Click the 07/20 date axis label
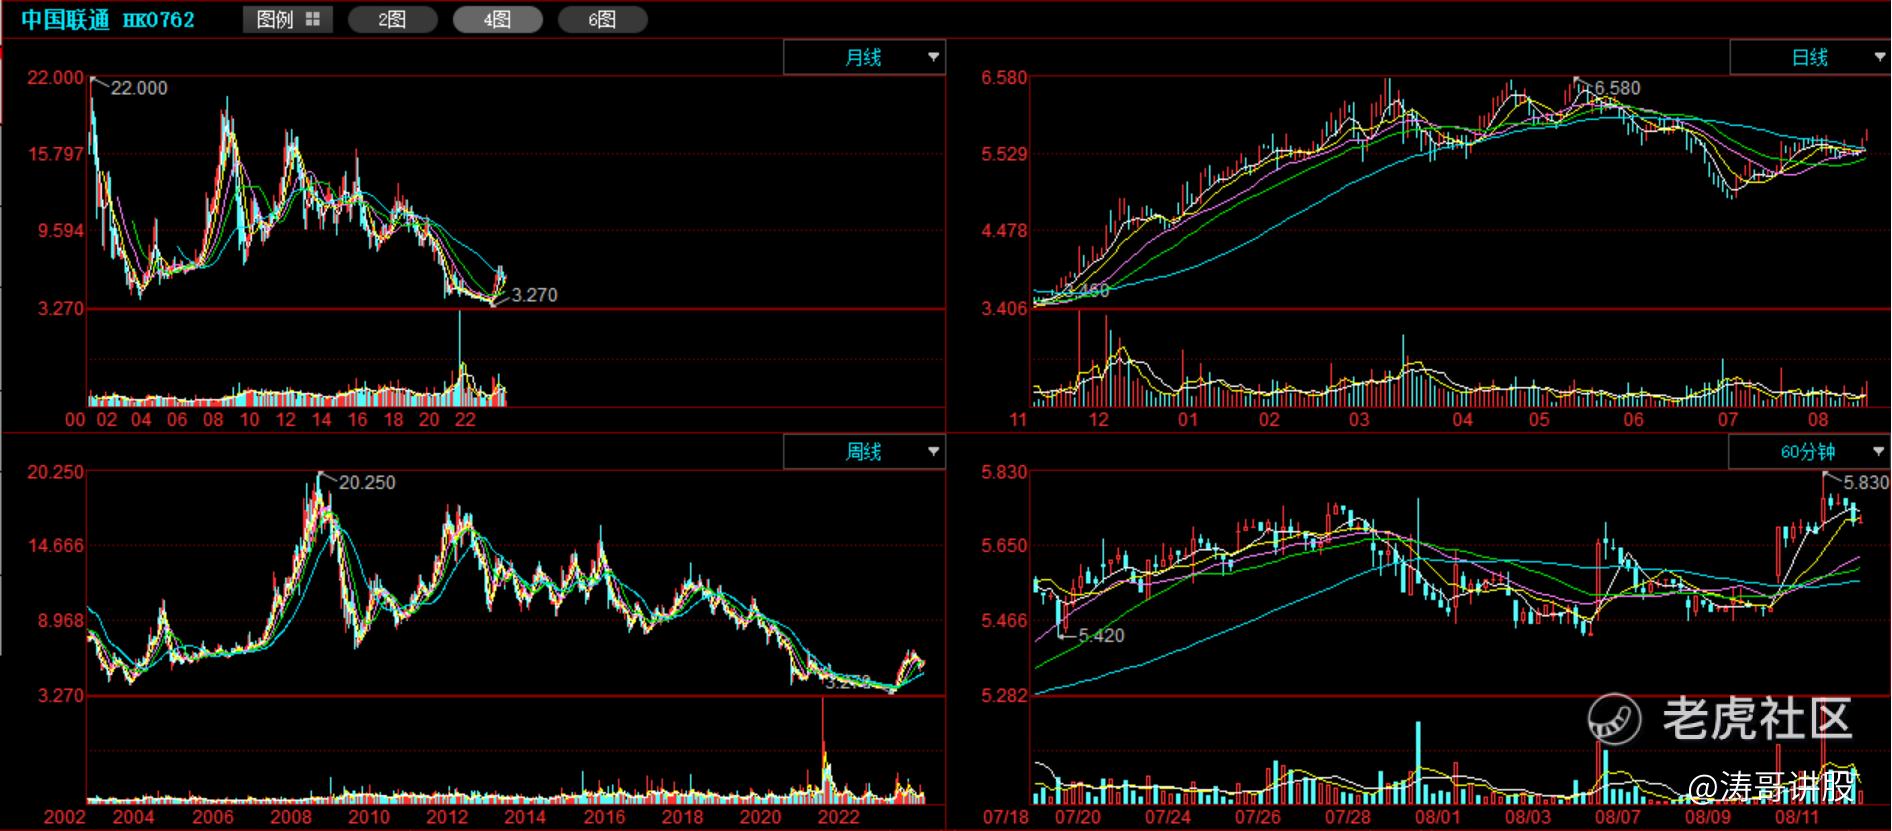This screenshot has height=831, width=1892. click(x=1078, y=817)
